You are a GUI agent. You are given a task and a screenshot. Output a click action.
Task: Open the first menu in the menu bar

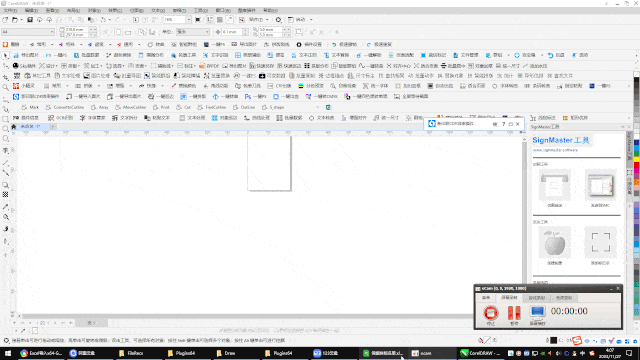[10, 10]
